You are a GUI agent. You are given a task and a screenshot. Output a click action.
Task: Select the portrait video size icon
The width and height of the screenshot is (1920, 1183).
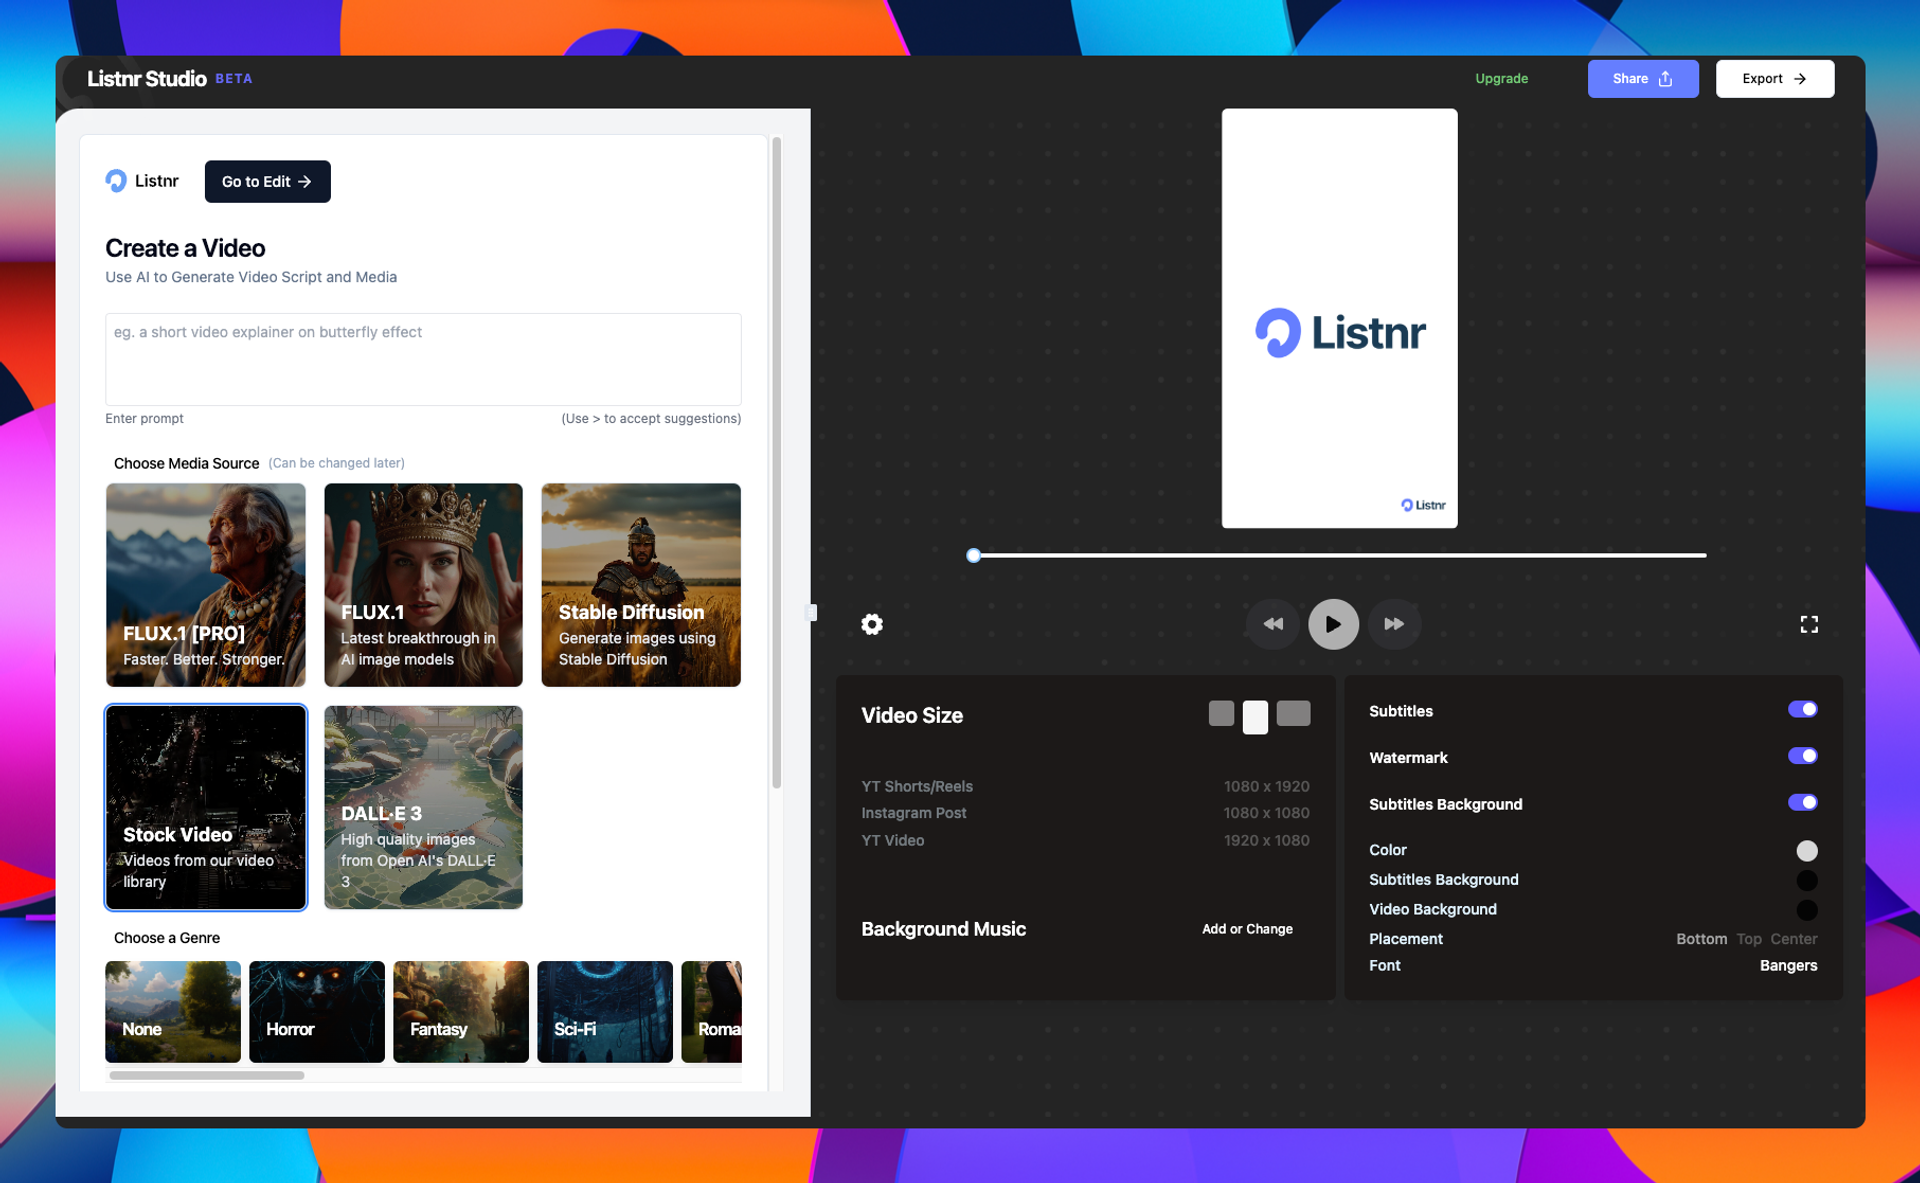click(1255, 716)
